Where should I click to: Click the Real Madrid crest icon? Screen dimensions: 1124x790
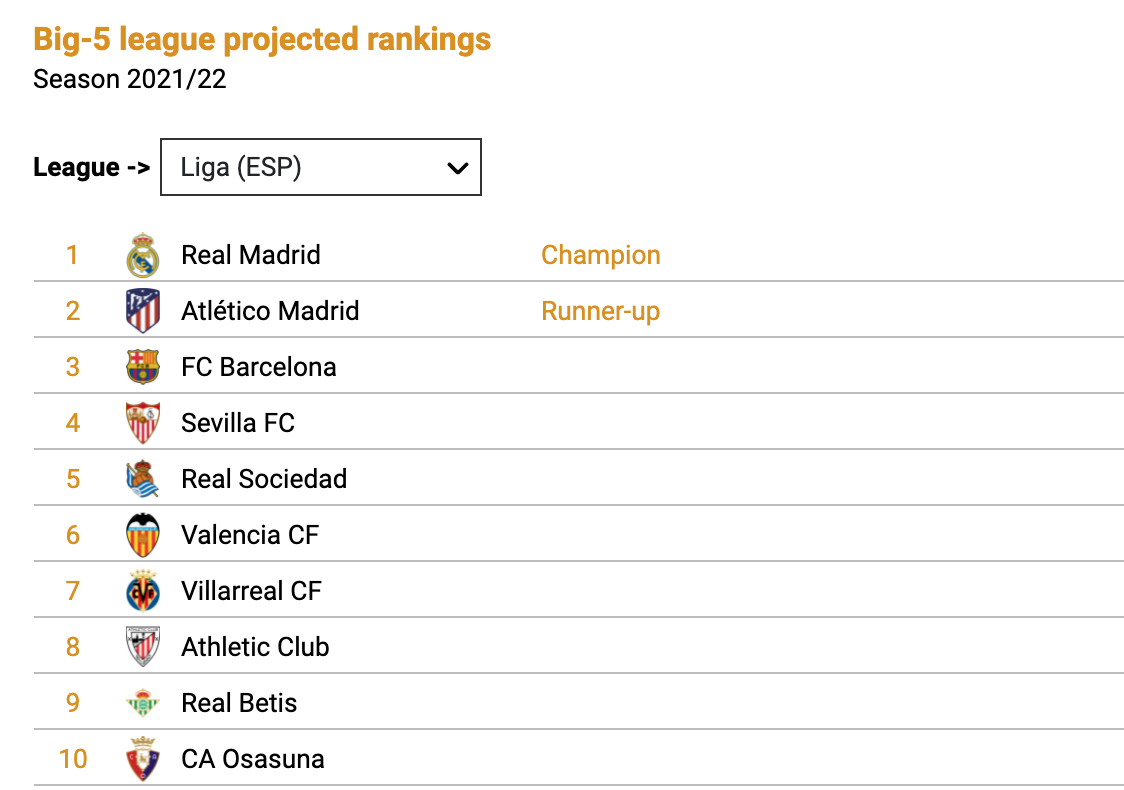click(x=143, y=255)
